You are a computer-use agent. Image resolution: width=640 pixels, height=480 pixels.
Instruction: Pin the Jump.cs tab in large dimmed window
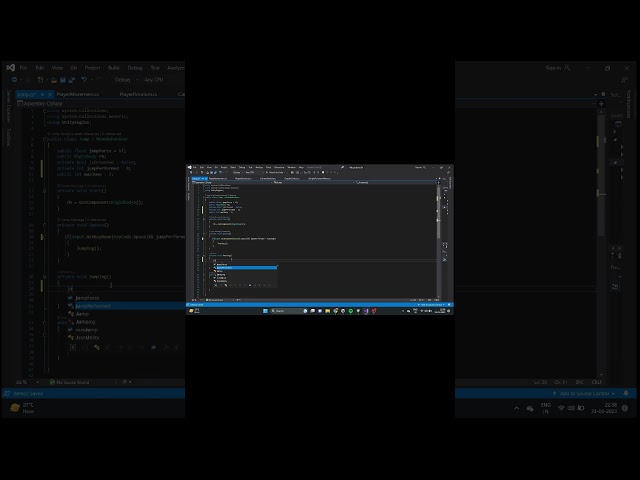42,94
